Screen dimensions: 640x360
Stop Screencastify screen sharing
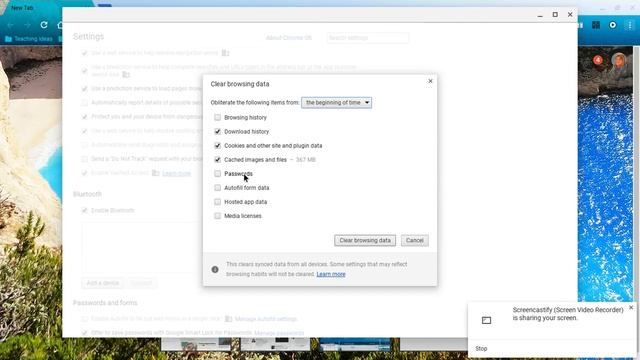click(481, 349)
